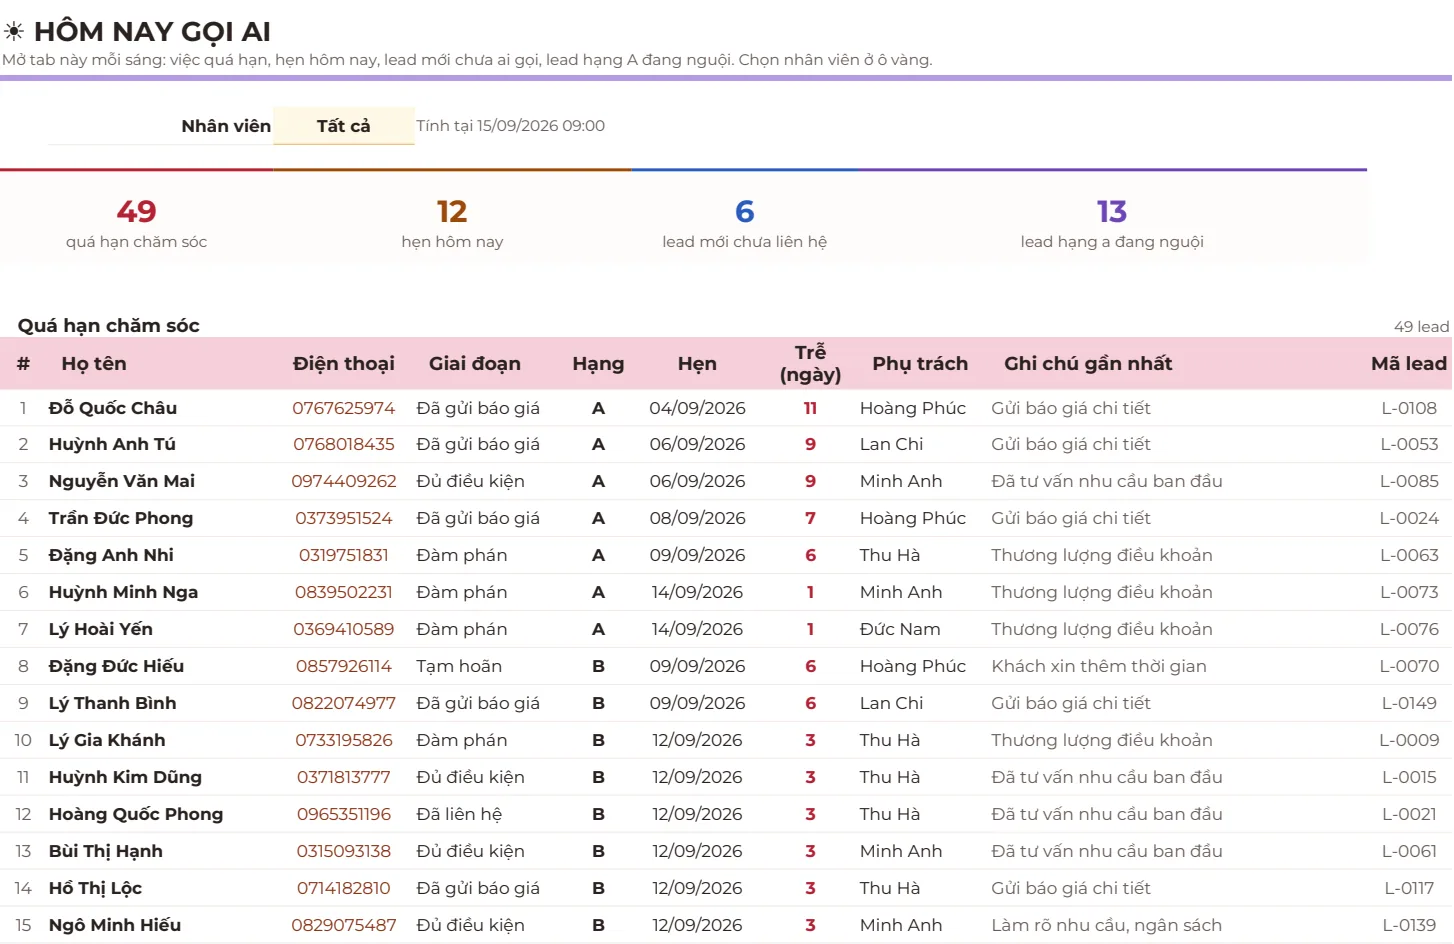Image resolution: width=1454 pixels, height=944 pixels.
Task: Select the Tạm hoãn stage cell
Action: [459, 666]
